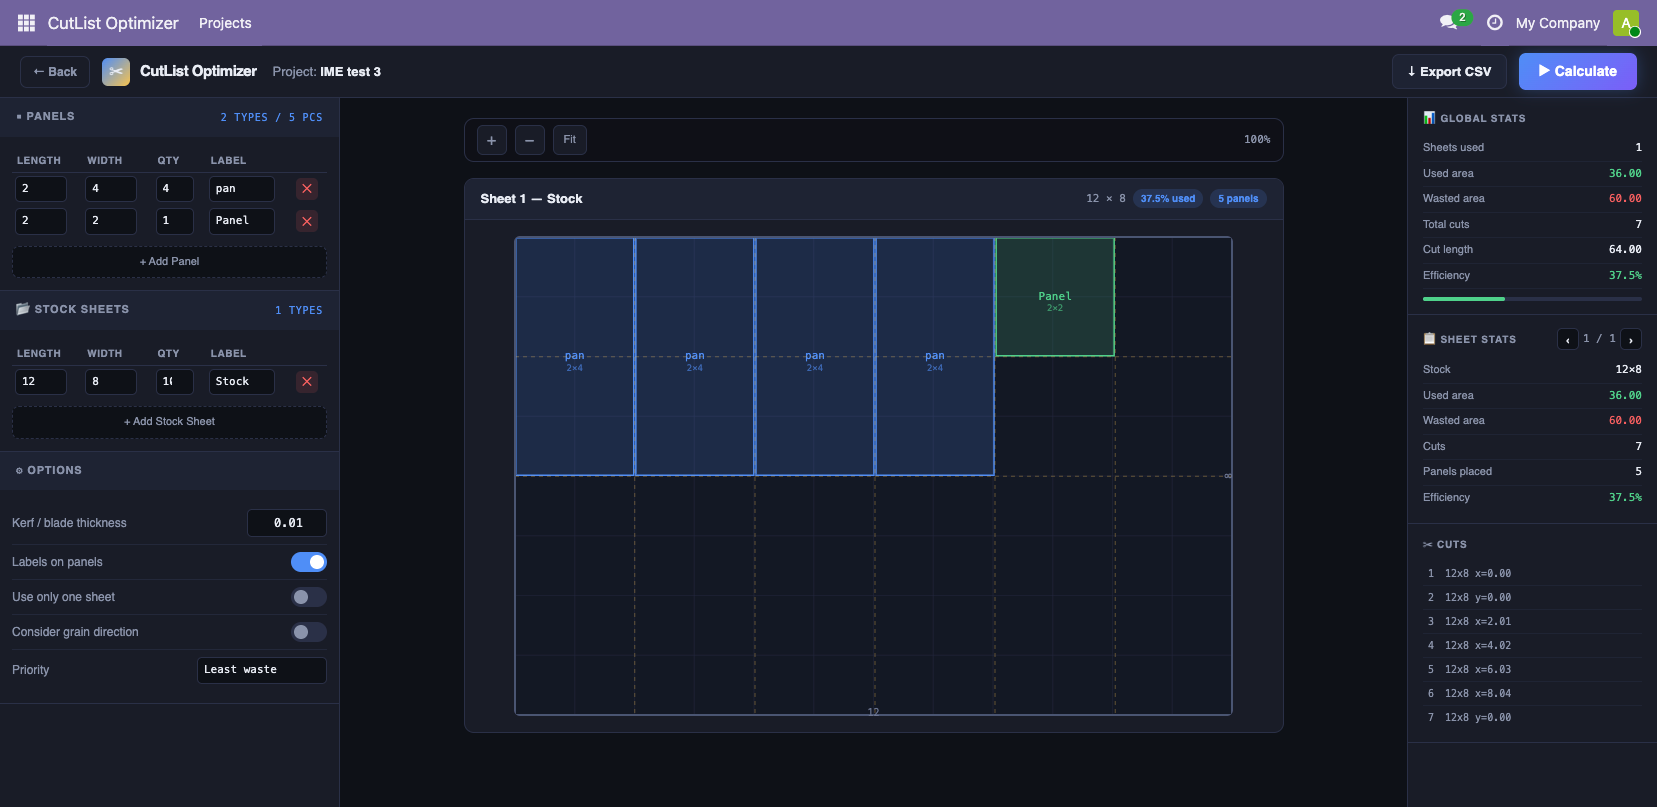Click the Back button
The image size is (1657, 807).
(x=55, y=72)
